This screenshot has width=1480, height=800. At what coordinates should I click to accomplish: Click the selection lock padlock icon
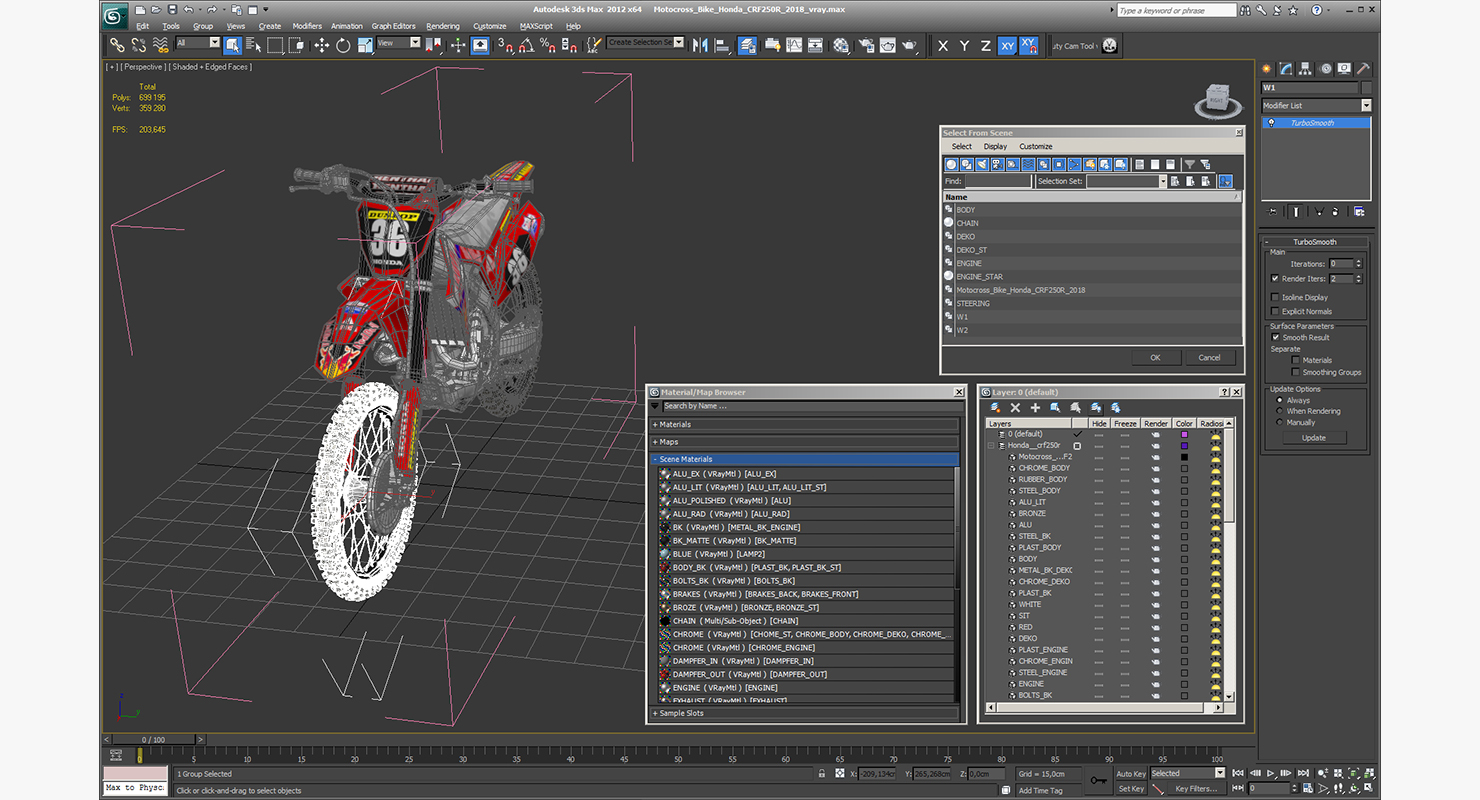821,773
